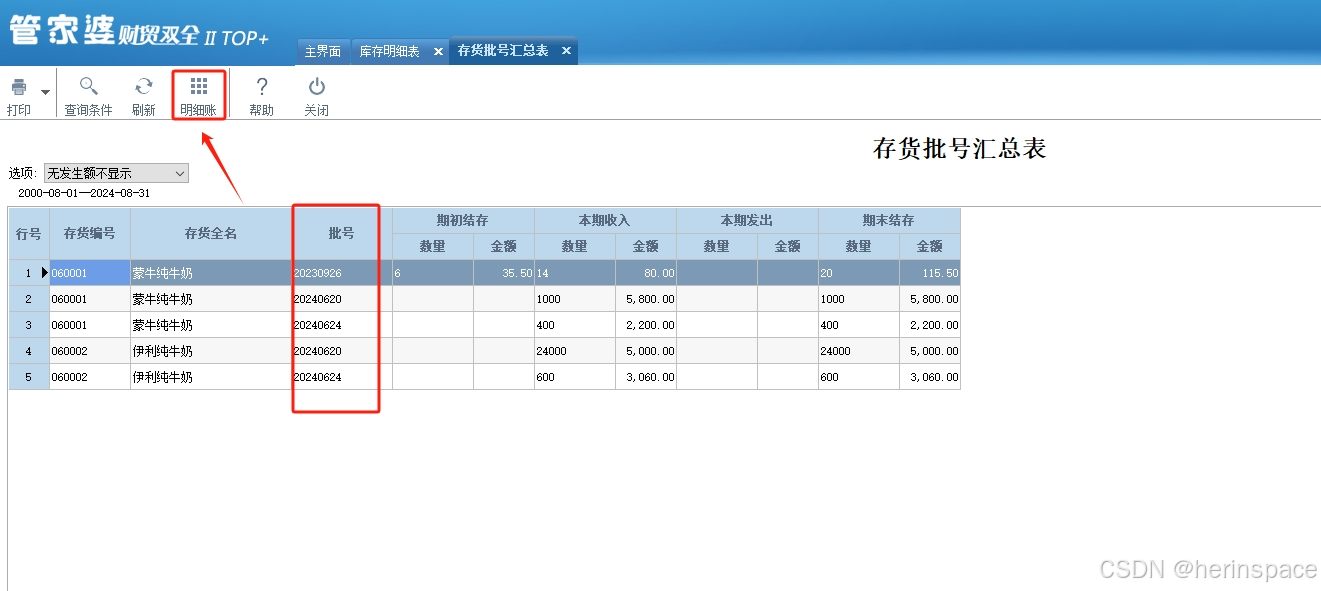Click the 行号 column header

tap(29, 234)
